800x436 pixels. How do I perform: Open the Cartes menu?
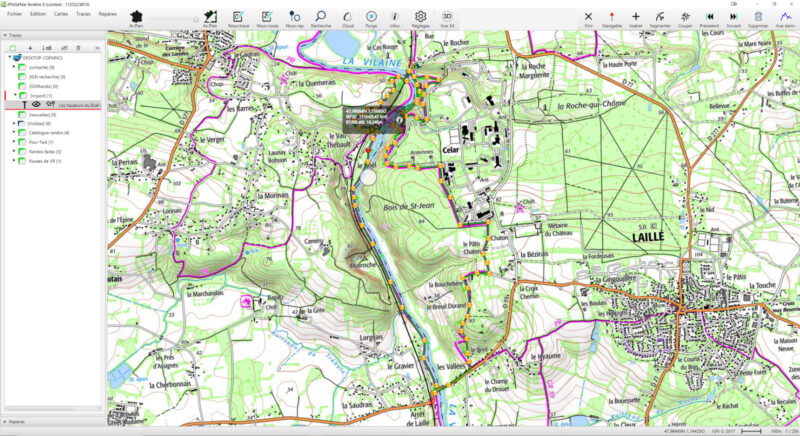coord(61,14)
